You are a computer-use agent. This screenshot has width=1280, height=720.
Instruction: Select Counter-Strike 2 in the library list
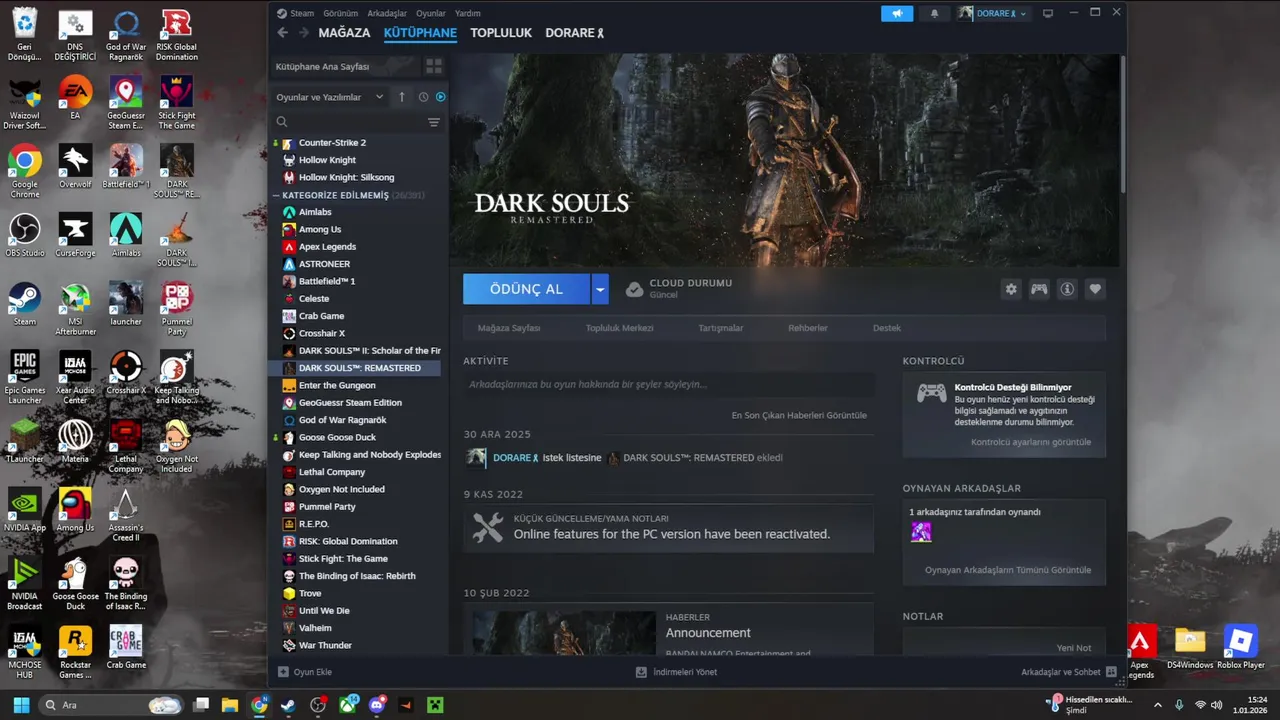click(332, 142)
